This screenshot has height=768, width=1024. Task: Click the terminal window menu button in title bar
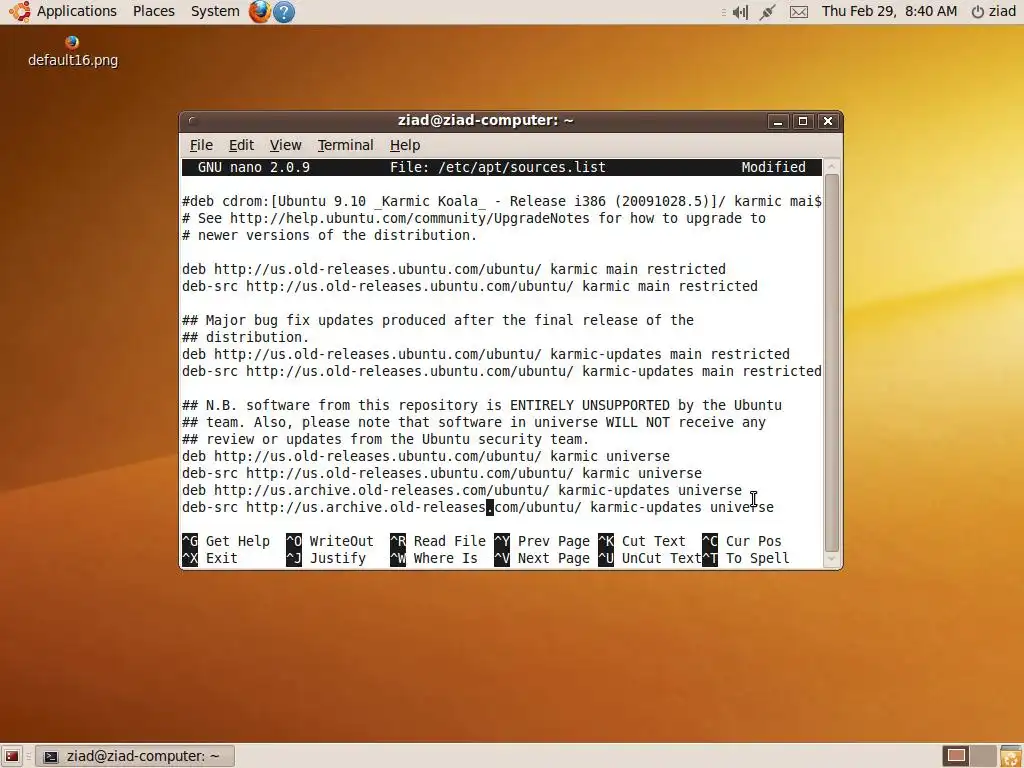click(x=192, y=121)
